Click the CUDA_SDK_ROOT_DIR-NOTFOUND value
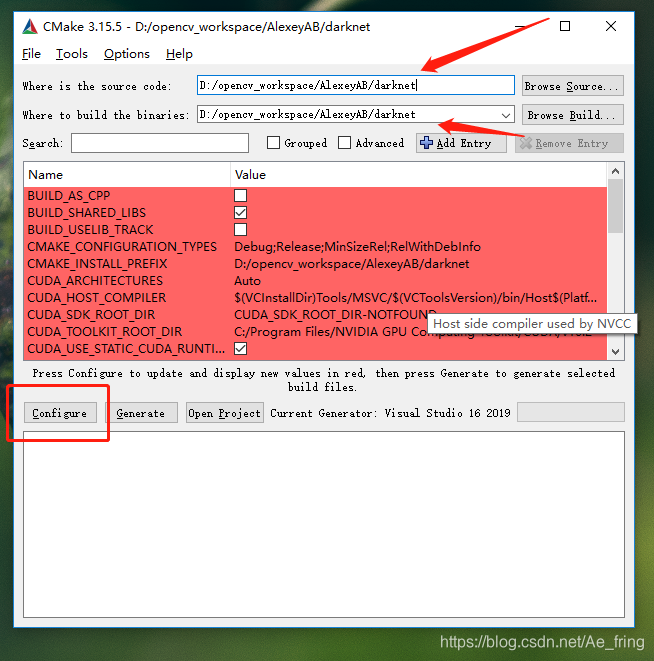Screen dimensions: 654x661 tap(335, 315)
